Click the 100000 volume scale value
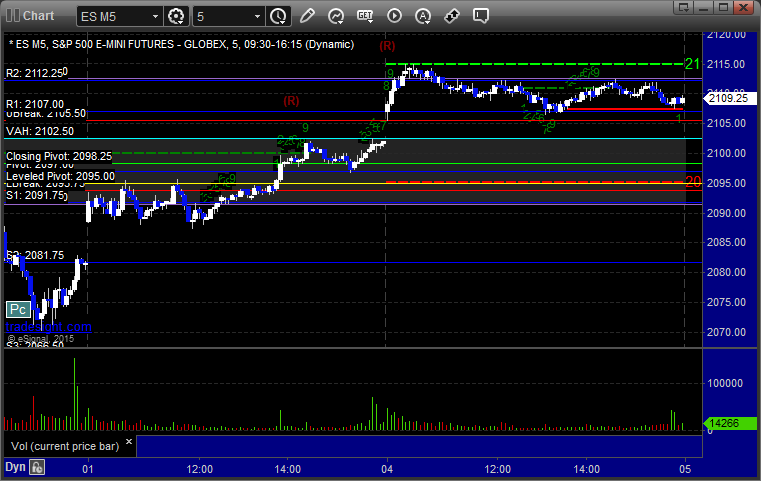 (x=725, y=383)
